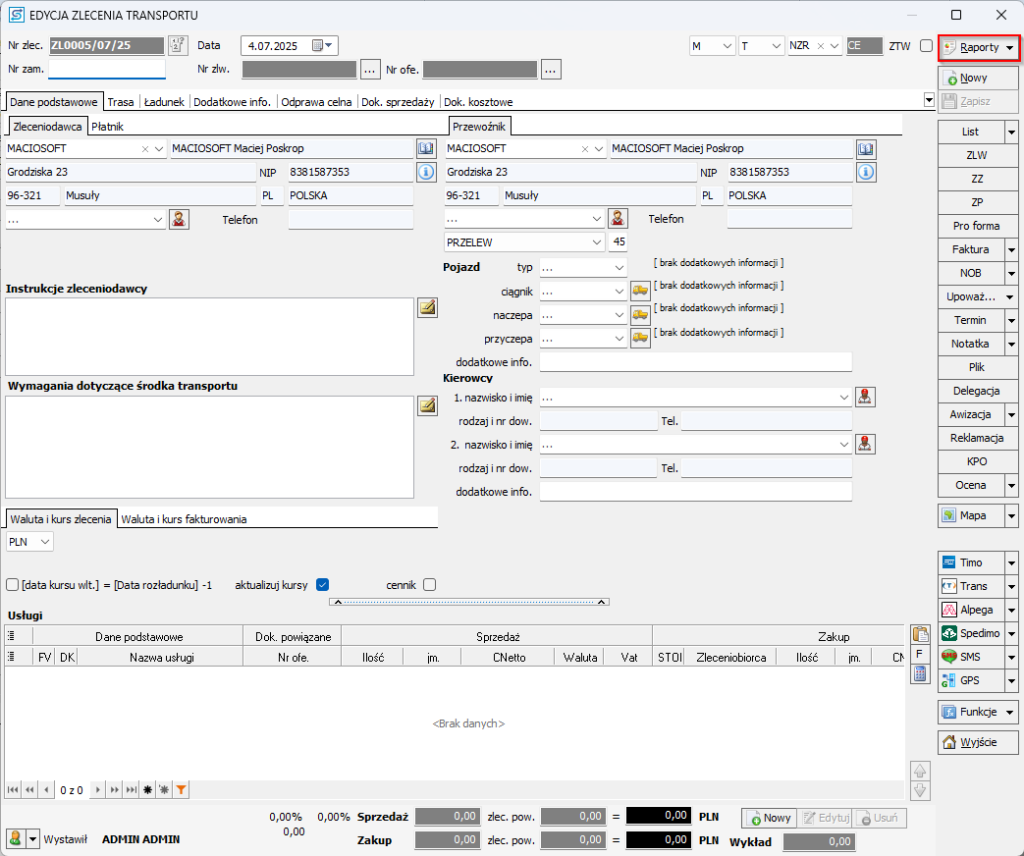Click the Wyjście exit button
1024x856 pixels.
(x=976, y=743)
